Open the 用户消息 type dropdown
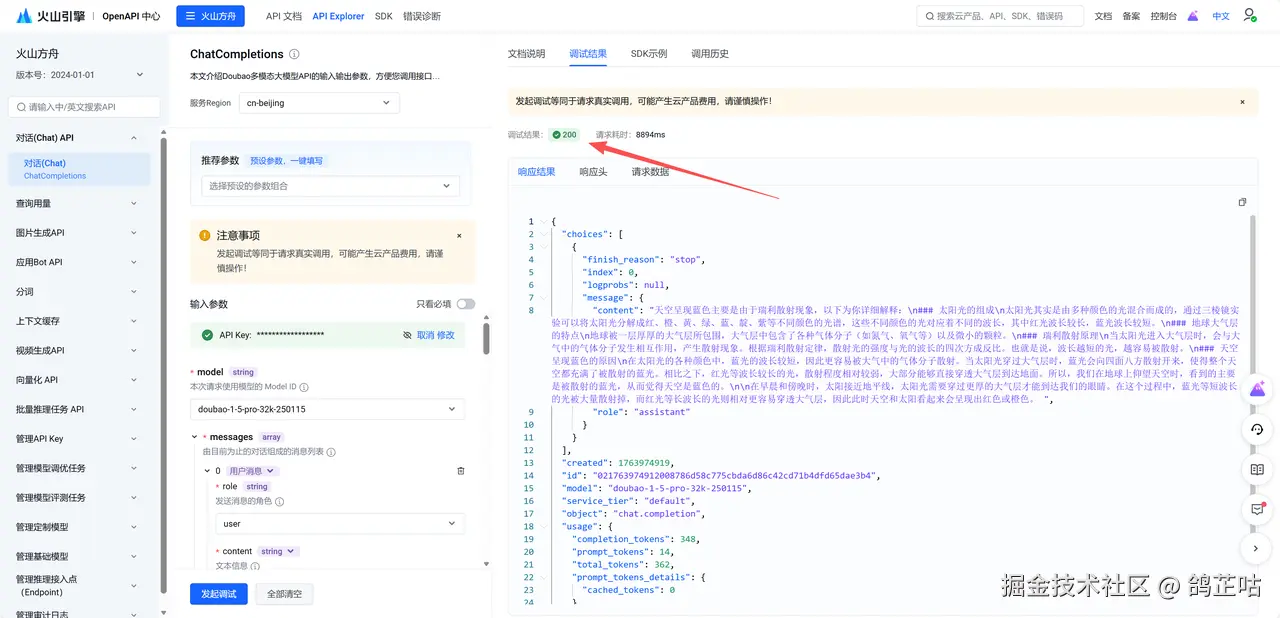1280x618 pixels. (252, 471)
